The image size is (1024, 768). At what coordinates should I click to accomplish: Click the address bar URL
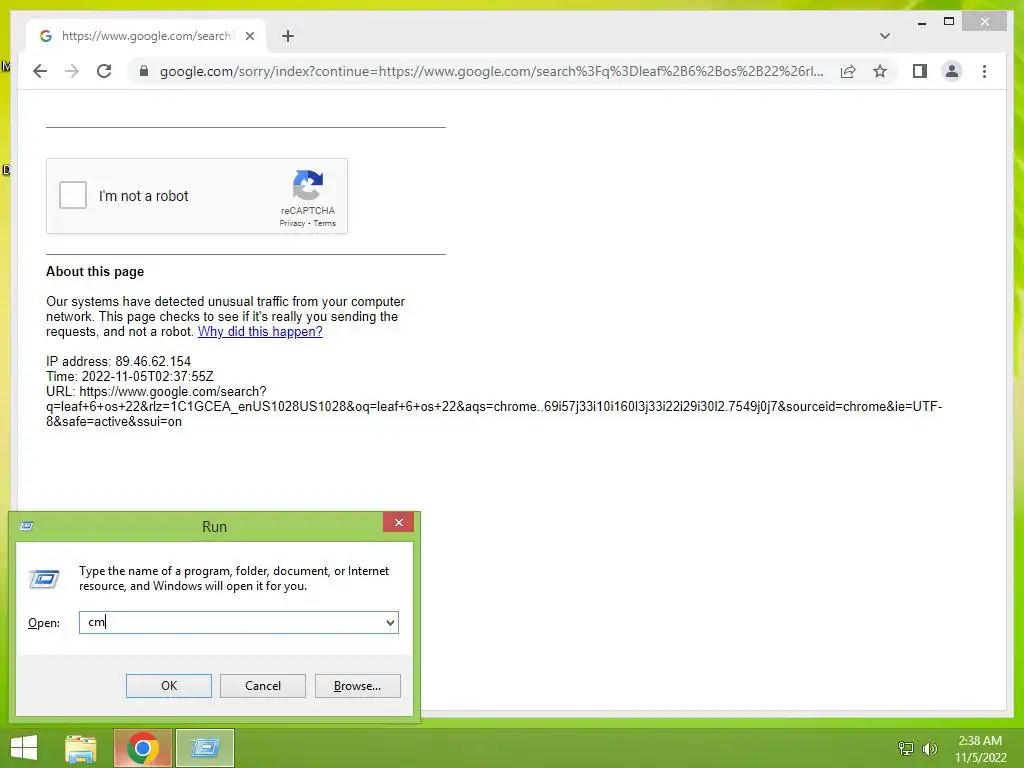(x=491, y=71)
